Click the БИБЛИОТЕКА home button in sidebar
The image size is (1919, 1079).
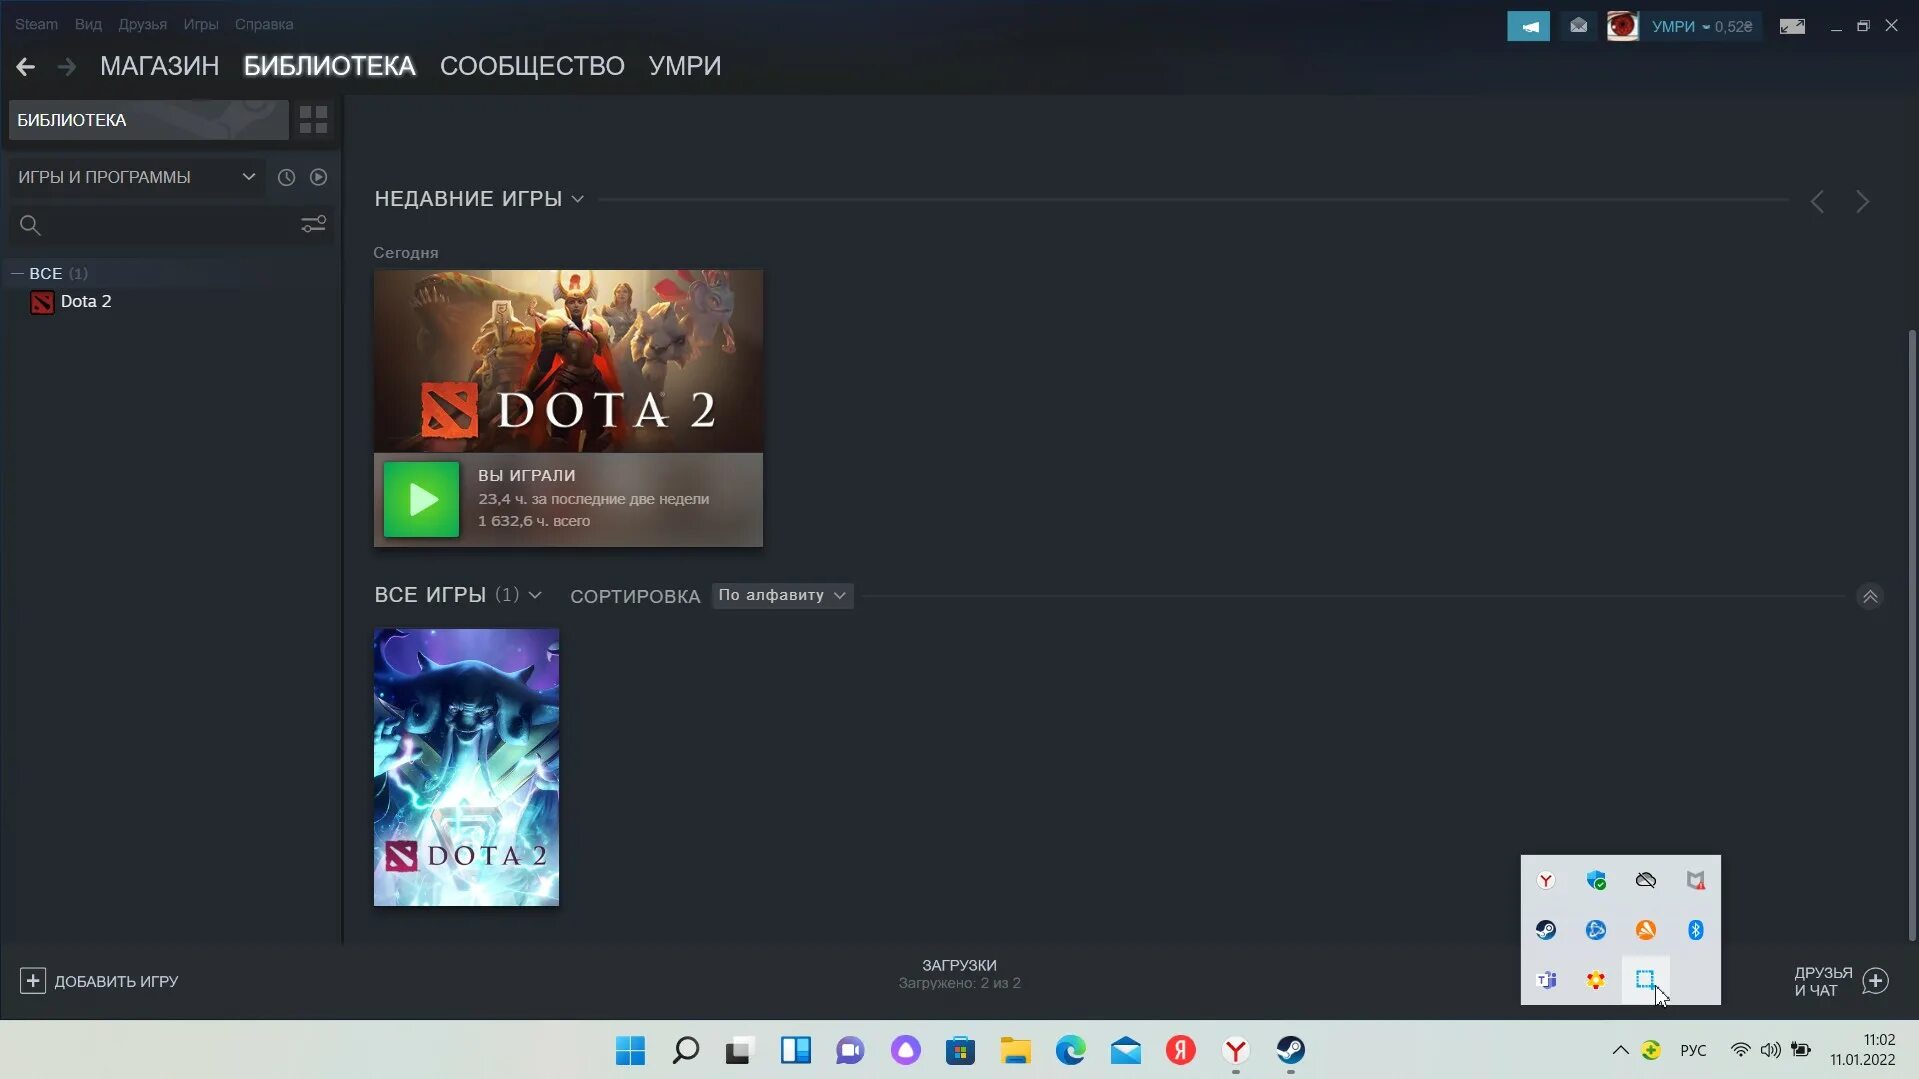pyautogui.click(x=148, y=120)
